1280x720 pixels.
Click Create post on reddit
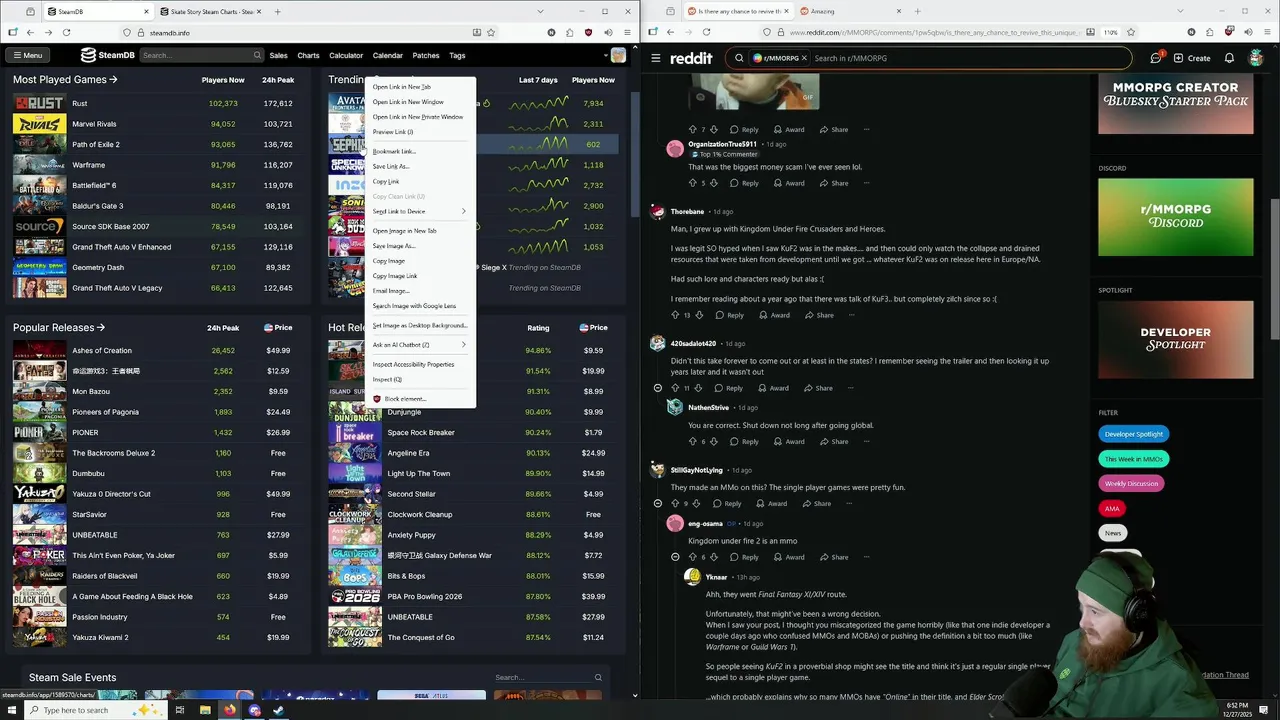tap(1192, 58)
